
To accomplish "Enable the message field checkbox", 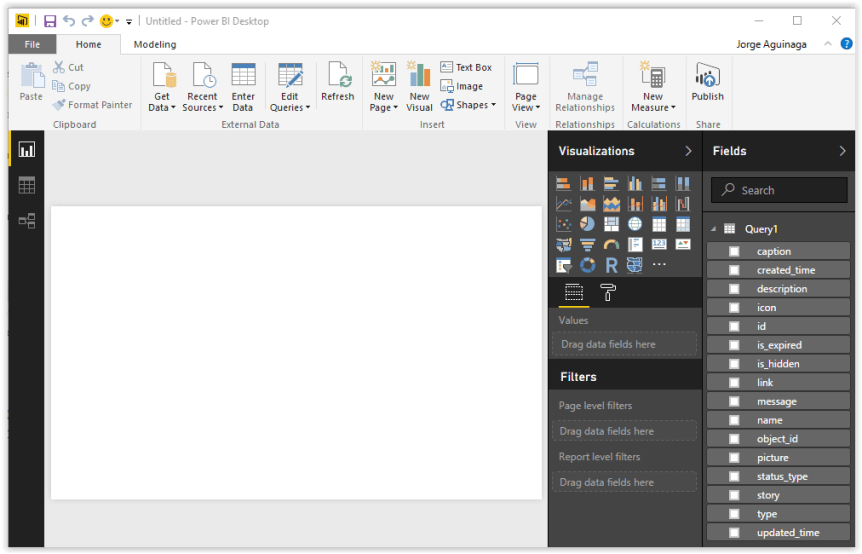I will pyautogui.click(x=734, y=402).
